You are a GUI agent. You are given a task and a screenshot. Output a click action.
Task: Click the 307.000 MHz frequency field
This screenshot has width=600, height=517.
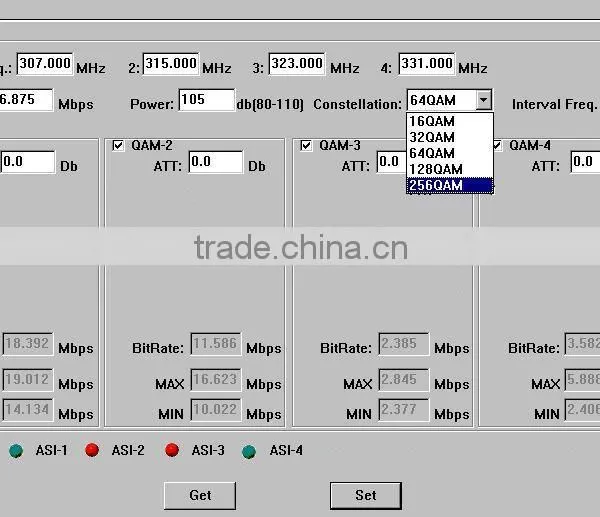[x=45, y=64]
